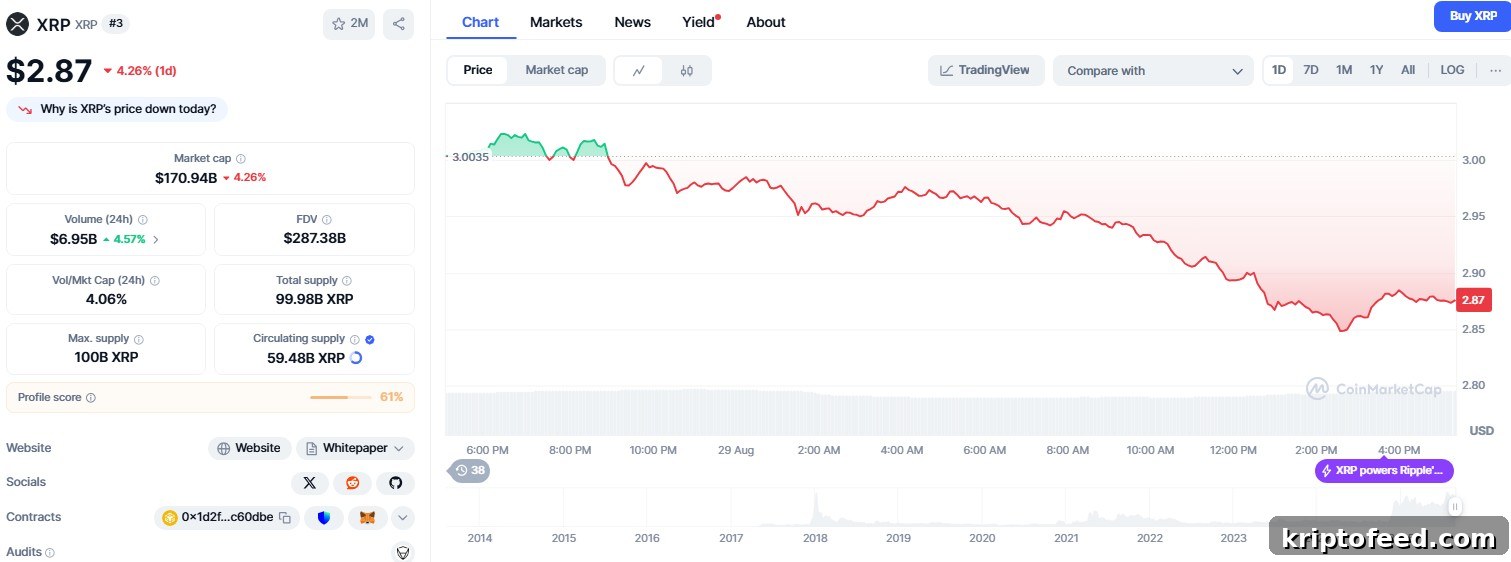The width and height of the screenshot is (1511, 562).
Task: Click the circulating supply progress ring
Action: 356,358
